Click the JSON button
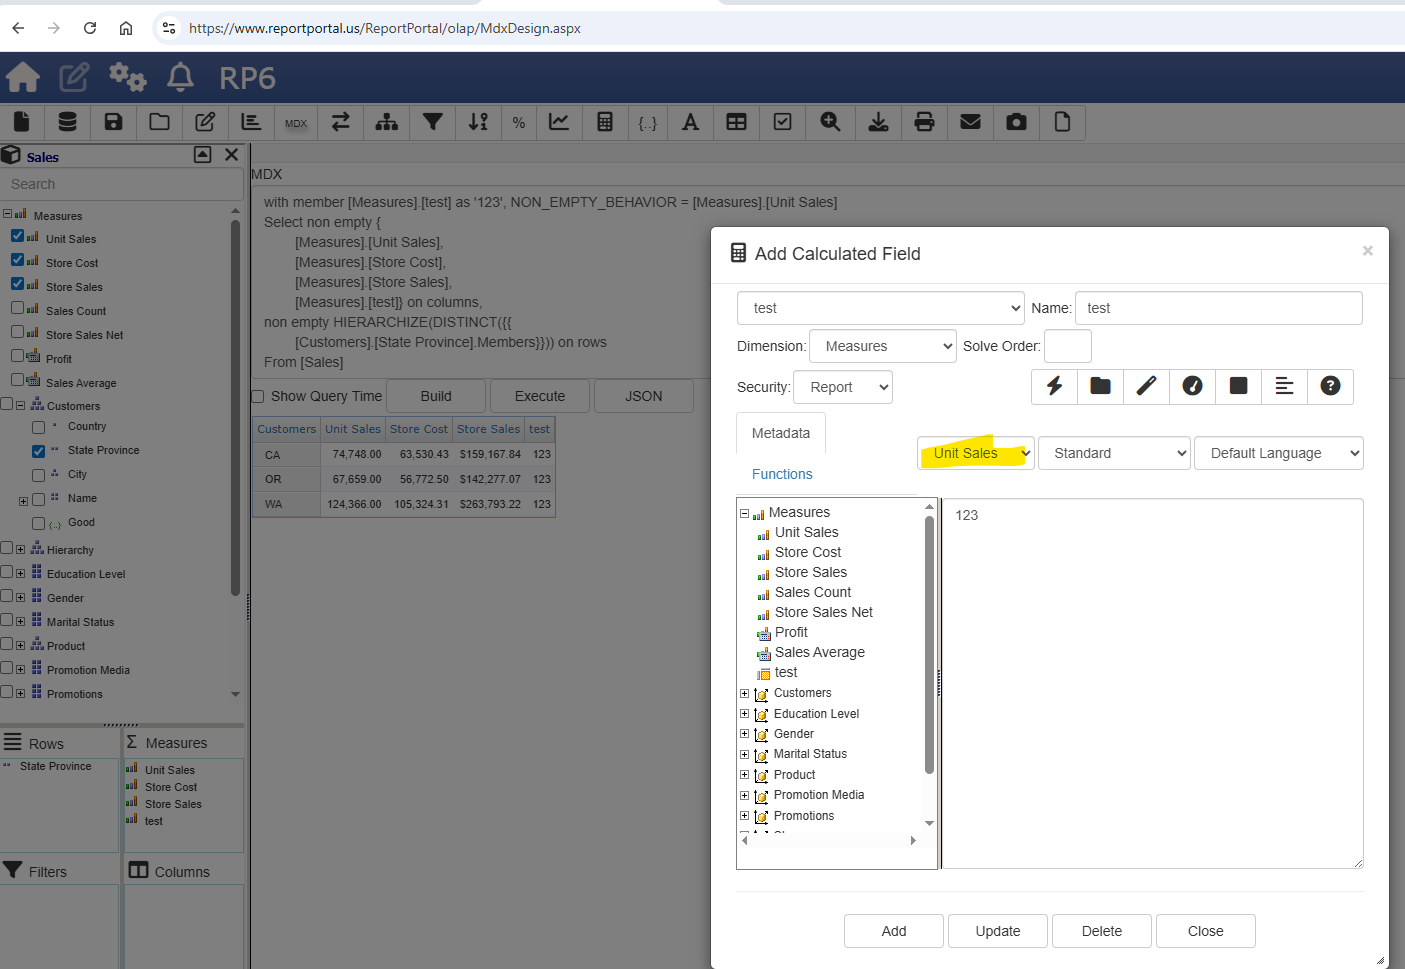This screenshot has height=969, width=1405. pos(644,396)
